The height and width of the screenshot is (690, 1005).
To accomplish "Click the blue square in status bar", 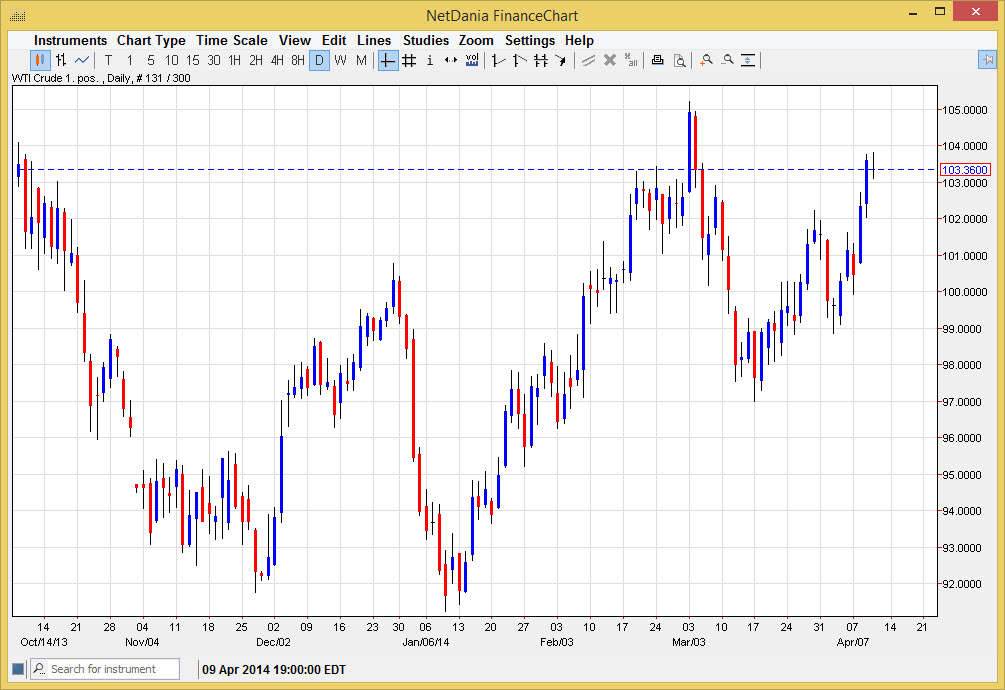I will point(17,669).
